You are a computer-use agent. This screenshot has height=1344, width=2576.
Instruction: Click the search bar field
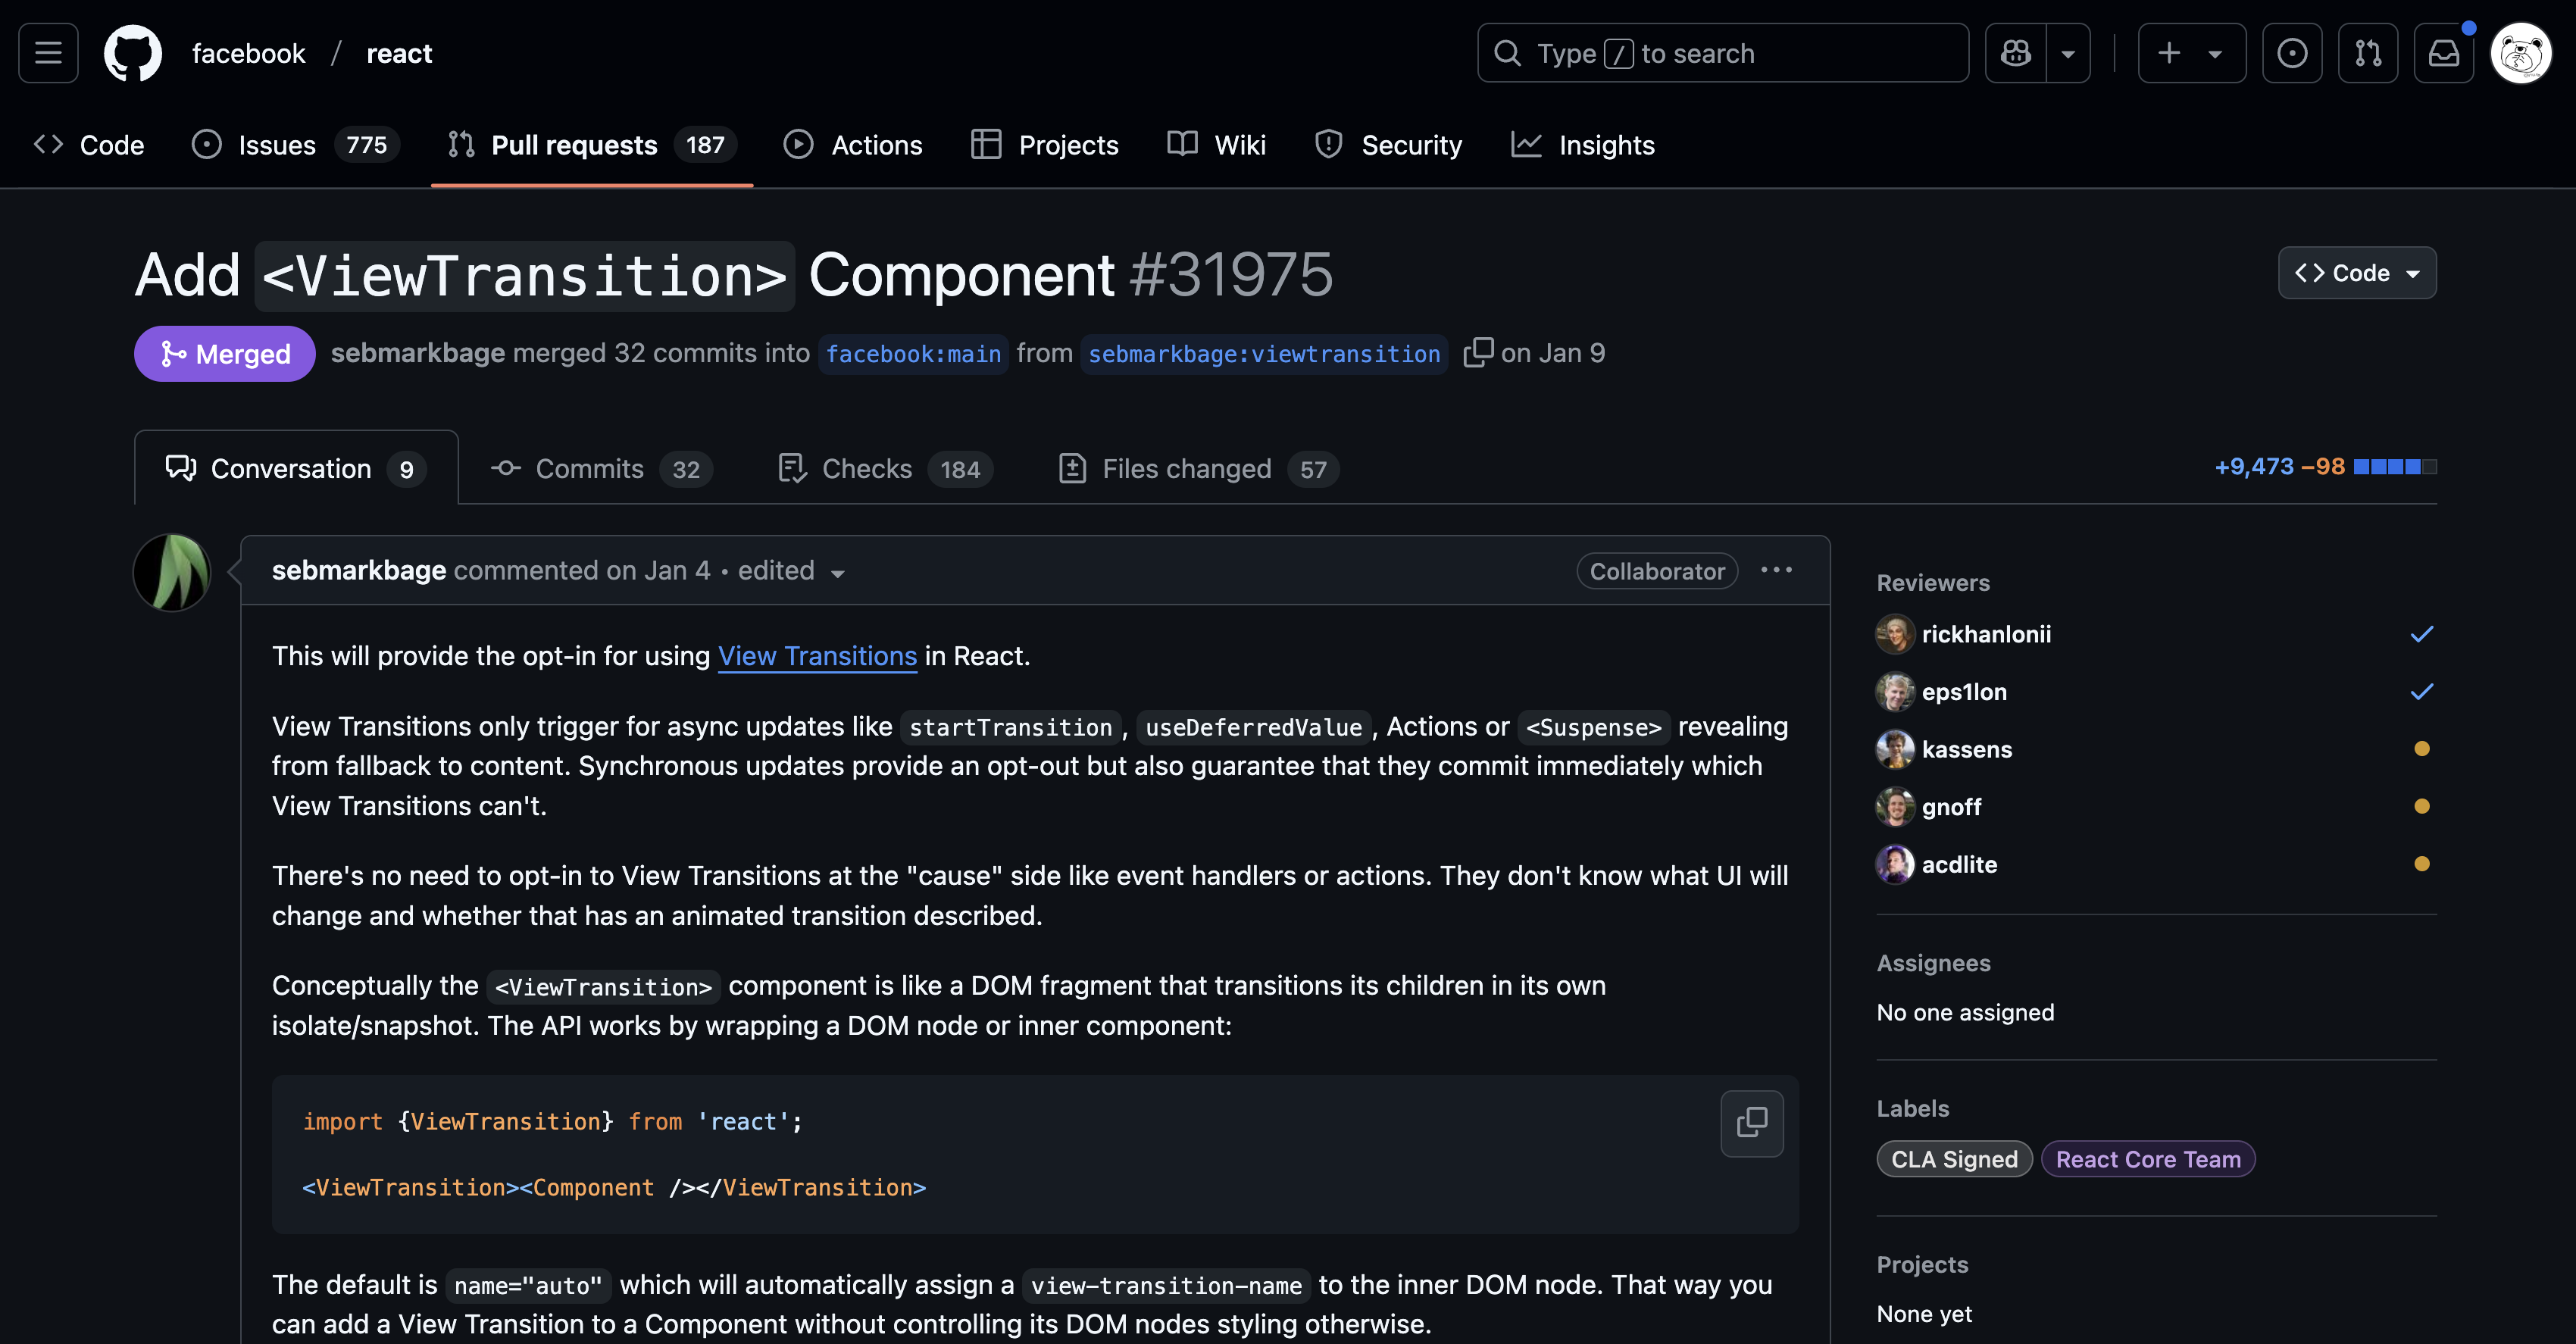1723,53
